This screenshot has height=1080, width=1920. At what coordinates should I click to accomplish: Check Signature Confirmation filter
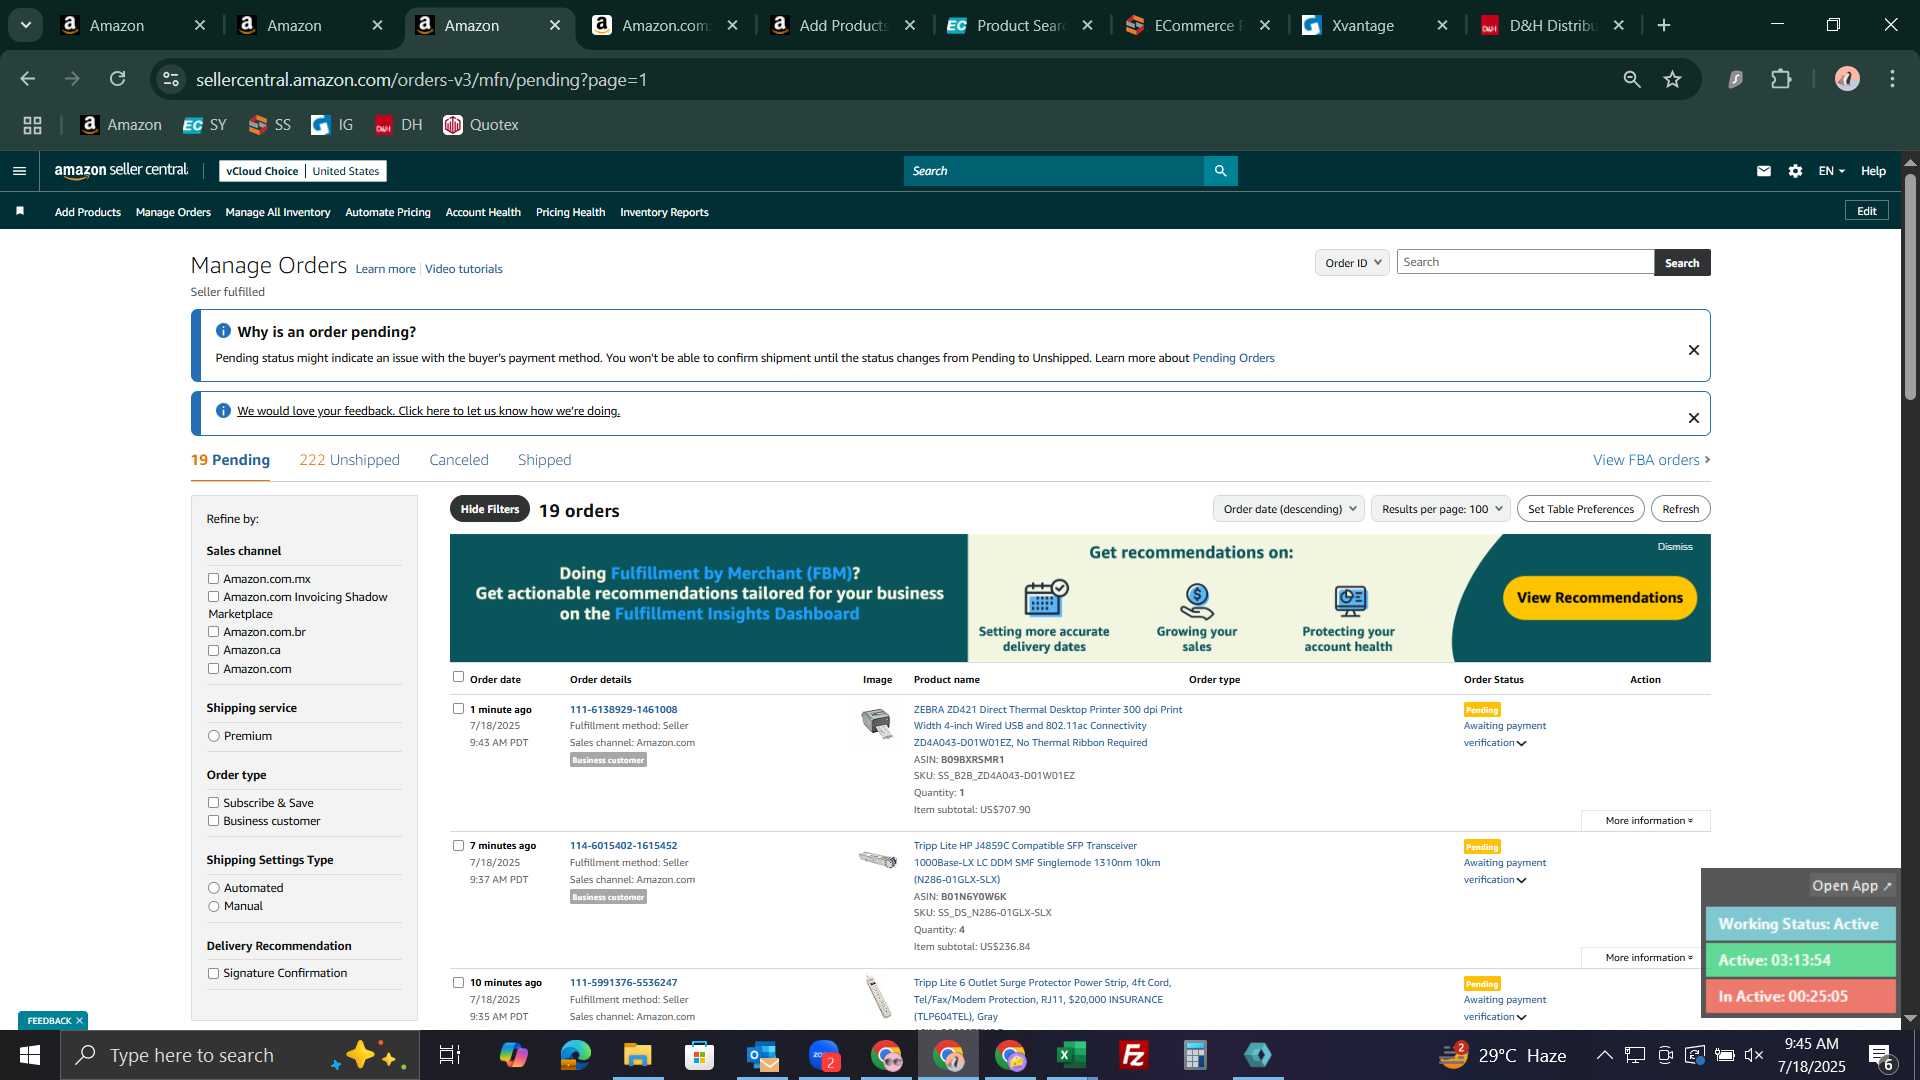tap(213, 974)
